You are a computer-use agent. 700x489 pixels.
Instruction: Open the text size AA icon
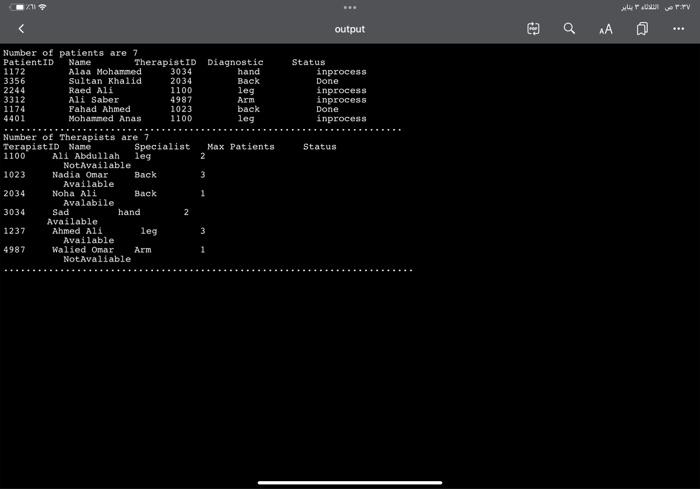pos(606,30)
